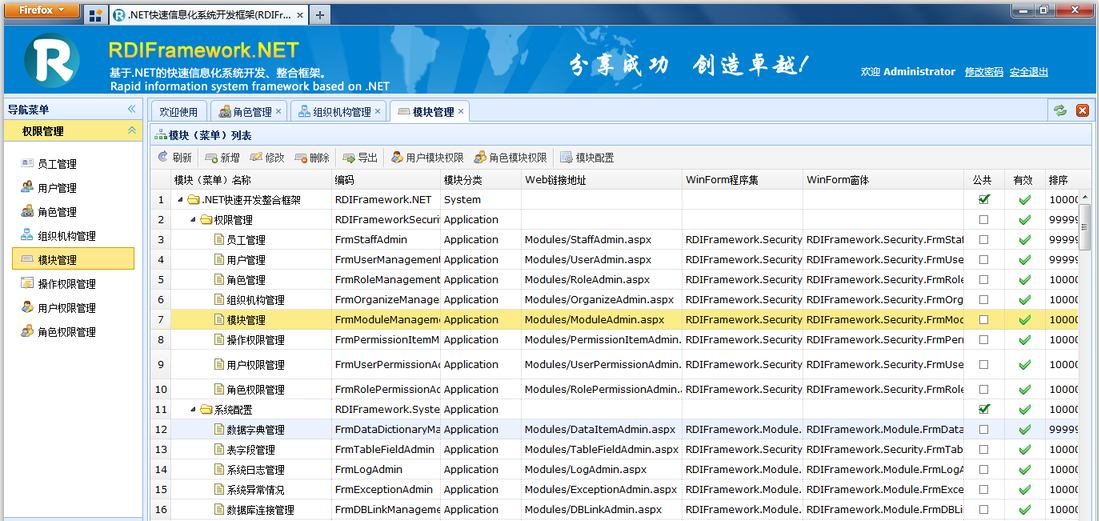Viewport: 1099px width, 521px height.
Task: Select the 模块管理 tab
Action: tap(429, 112)
